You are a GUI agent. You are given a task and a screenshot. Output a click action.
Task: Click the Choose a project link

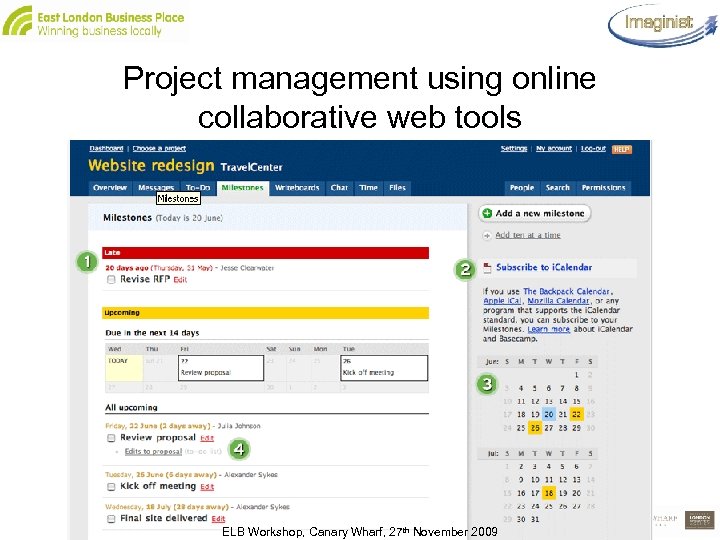tap(159, 148)
